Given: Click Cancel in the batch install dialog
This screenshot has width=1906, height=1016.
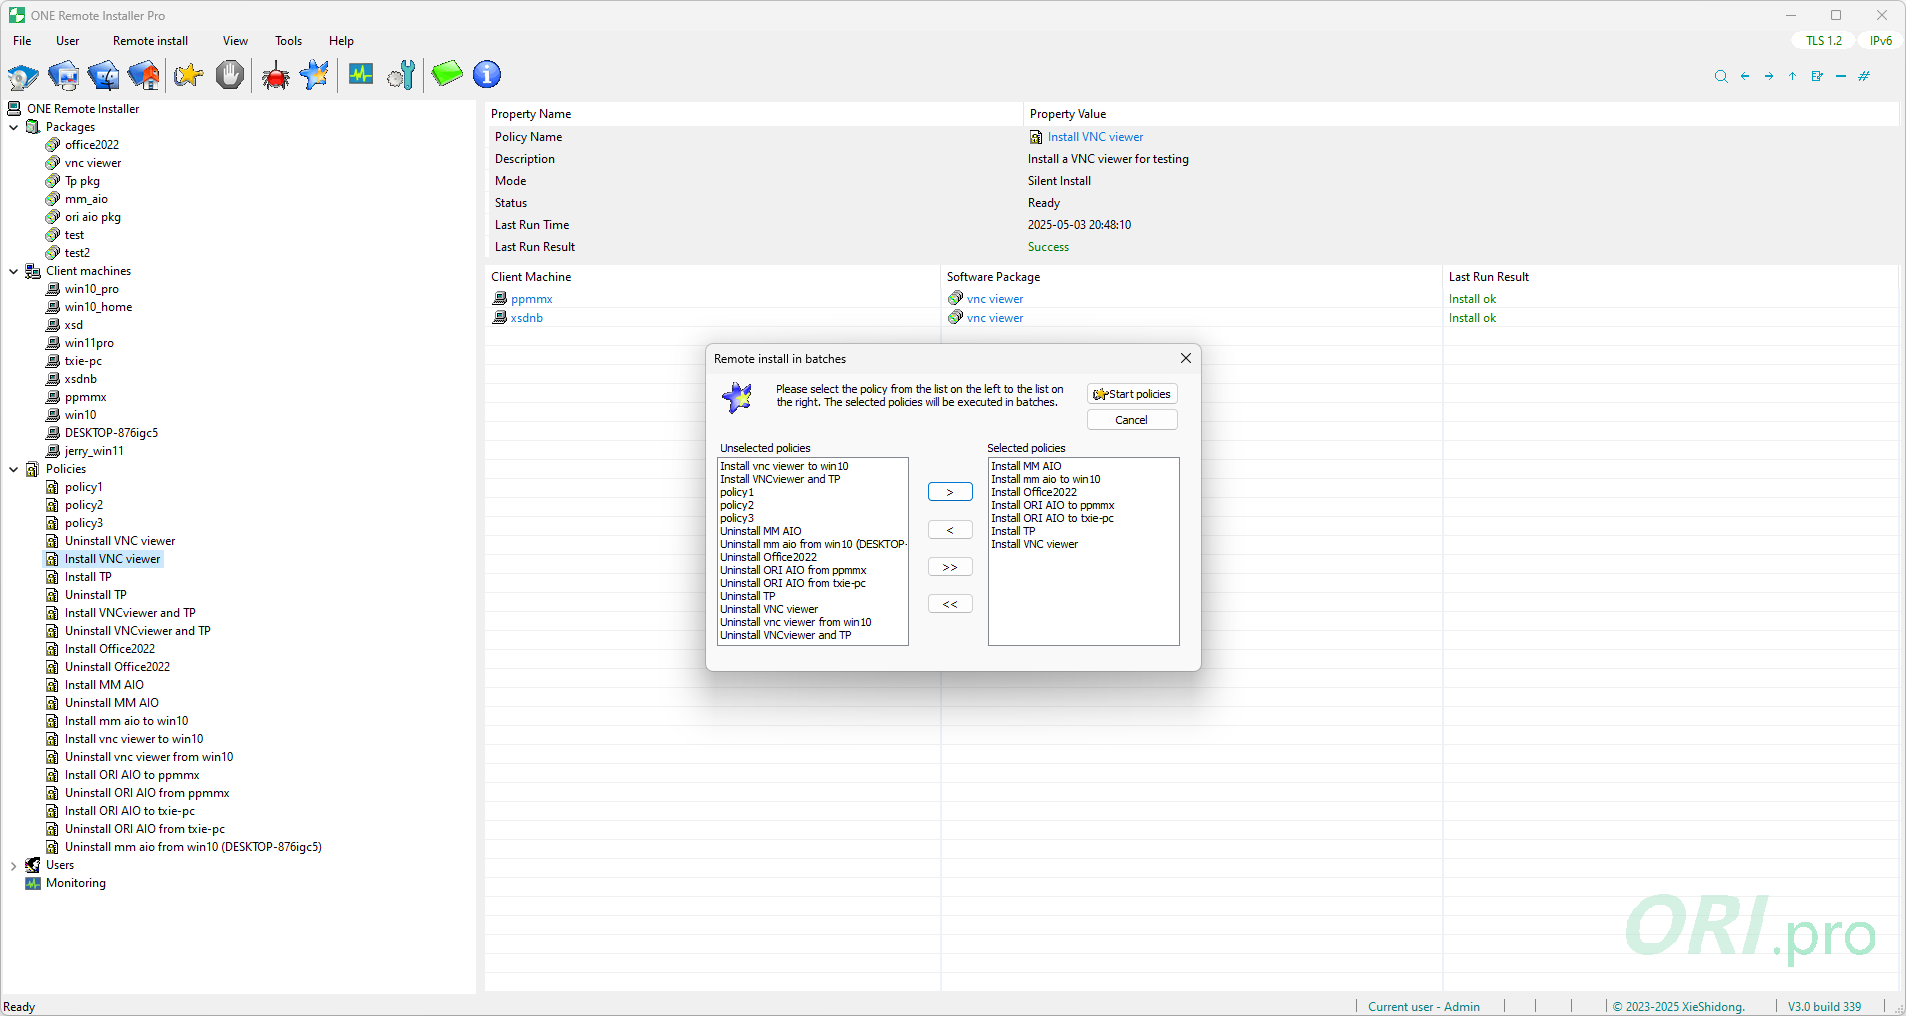Looking at the screenshot, I should pos(1132,420).
